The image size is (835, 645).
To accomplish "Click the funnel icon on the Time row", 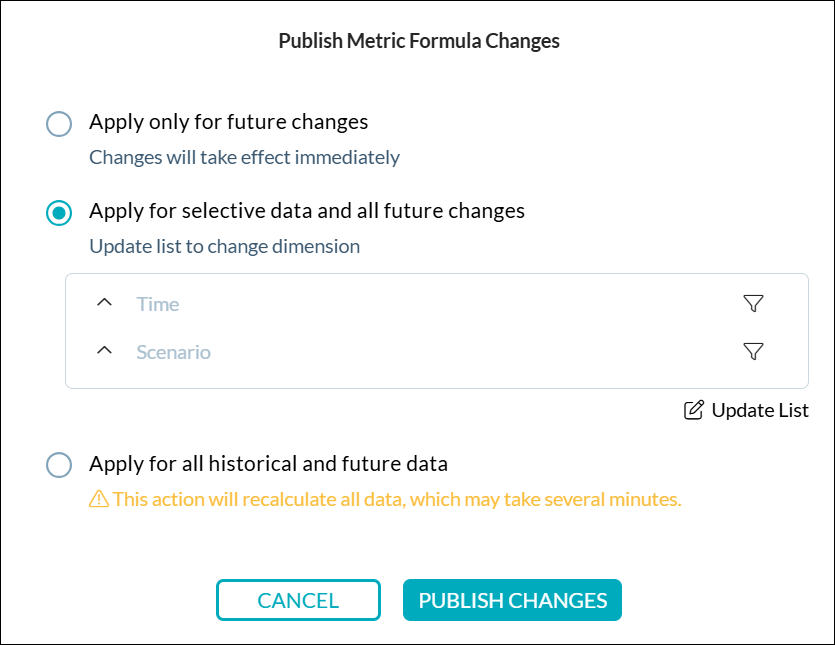I will click(x=755, y=303).
